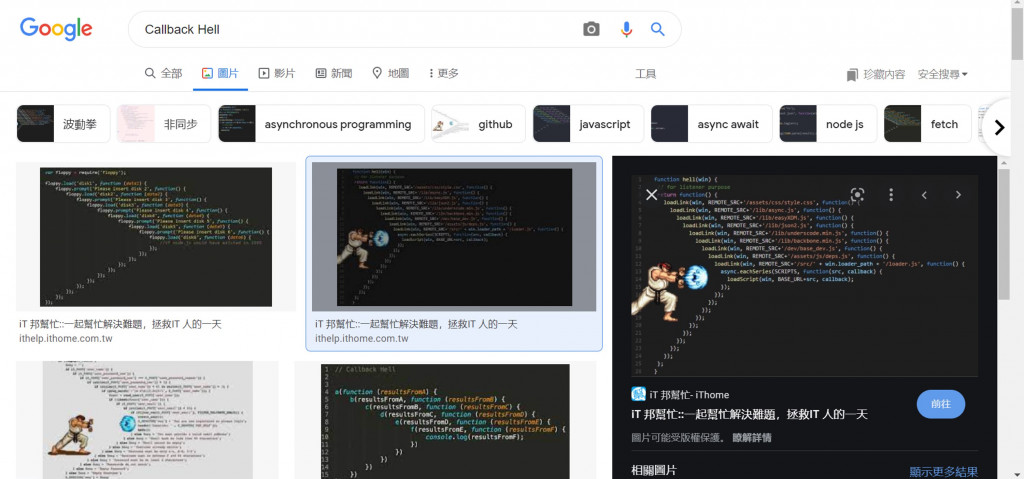Open the '// Callback Hell' code thumbnail
1024x479 pixels.
click(445, 421)
